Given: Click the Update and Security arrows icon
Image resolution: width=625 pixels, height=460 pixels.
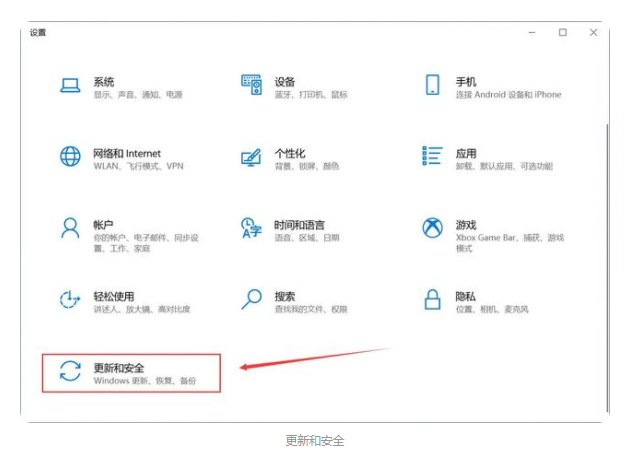Looking at the screenshot, I should pos(70,373).
